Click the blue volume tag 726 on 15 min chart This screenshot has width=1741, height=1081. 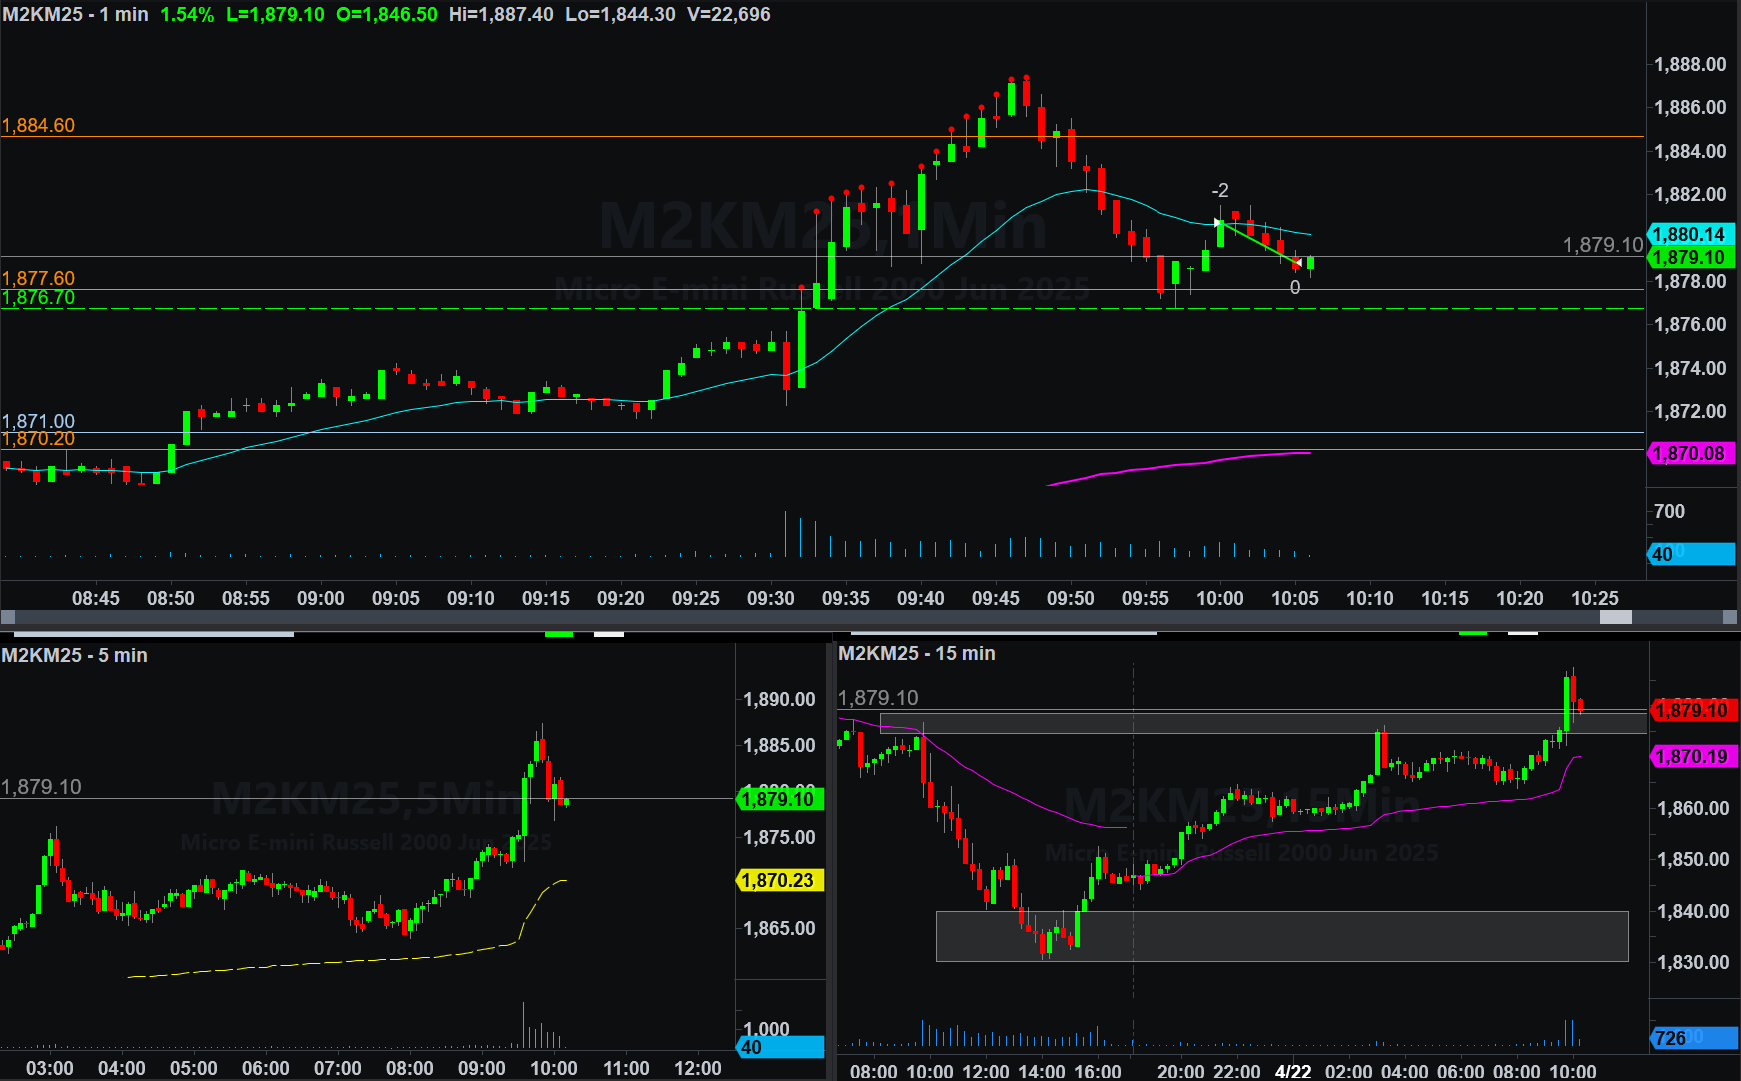pos(1690,1038)
